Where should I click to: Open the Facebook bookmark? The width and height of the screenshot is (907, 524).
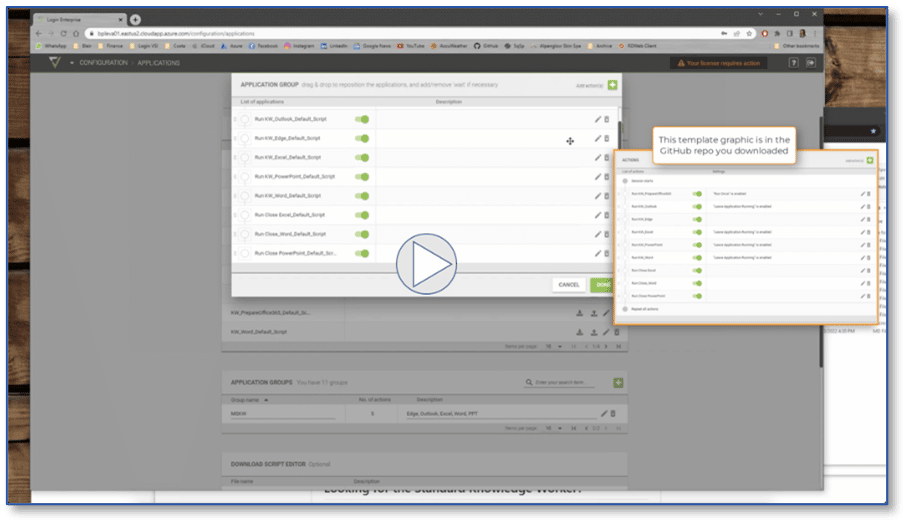click(x=263, y=46)
